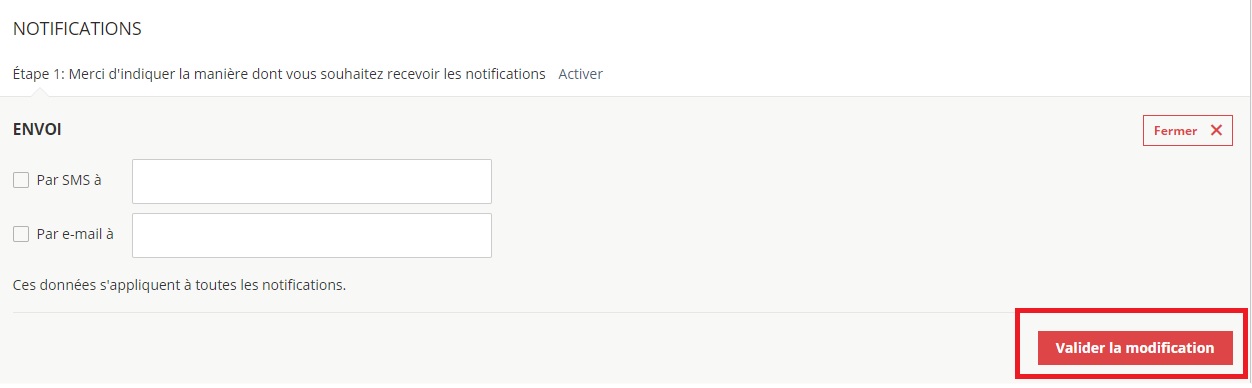
Task: Click the empty grey area right of SMS field
Action: pyautogui.click(x=810, y=181)
